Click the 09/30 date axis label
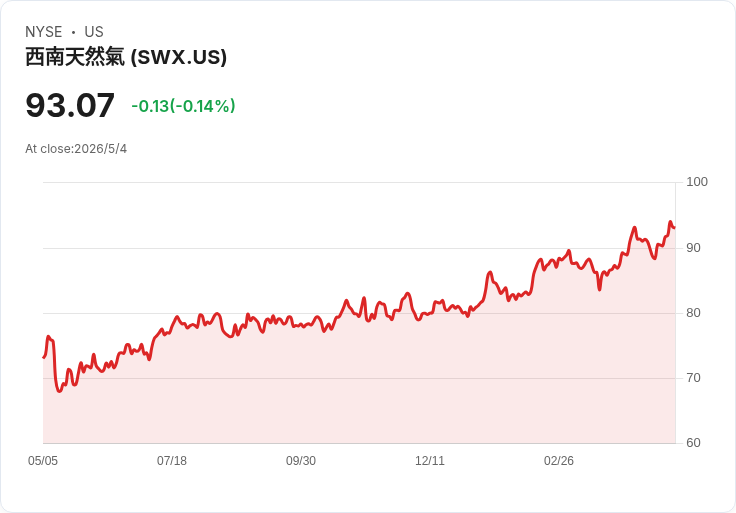Viewport: 736px width, 513px height. 301,461
